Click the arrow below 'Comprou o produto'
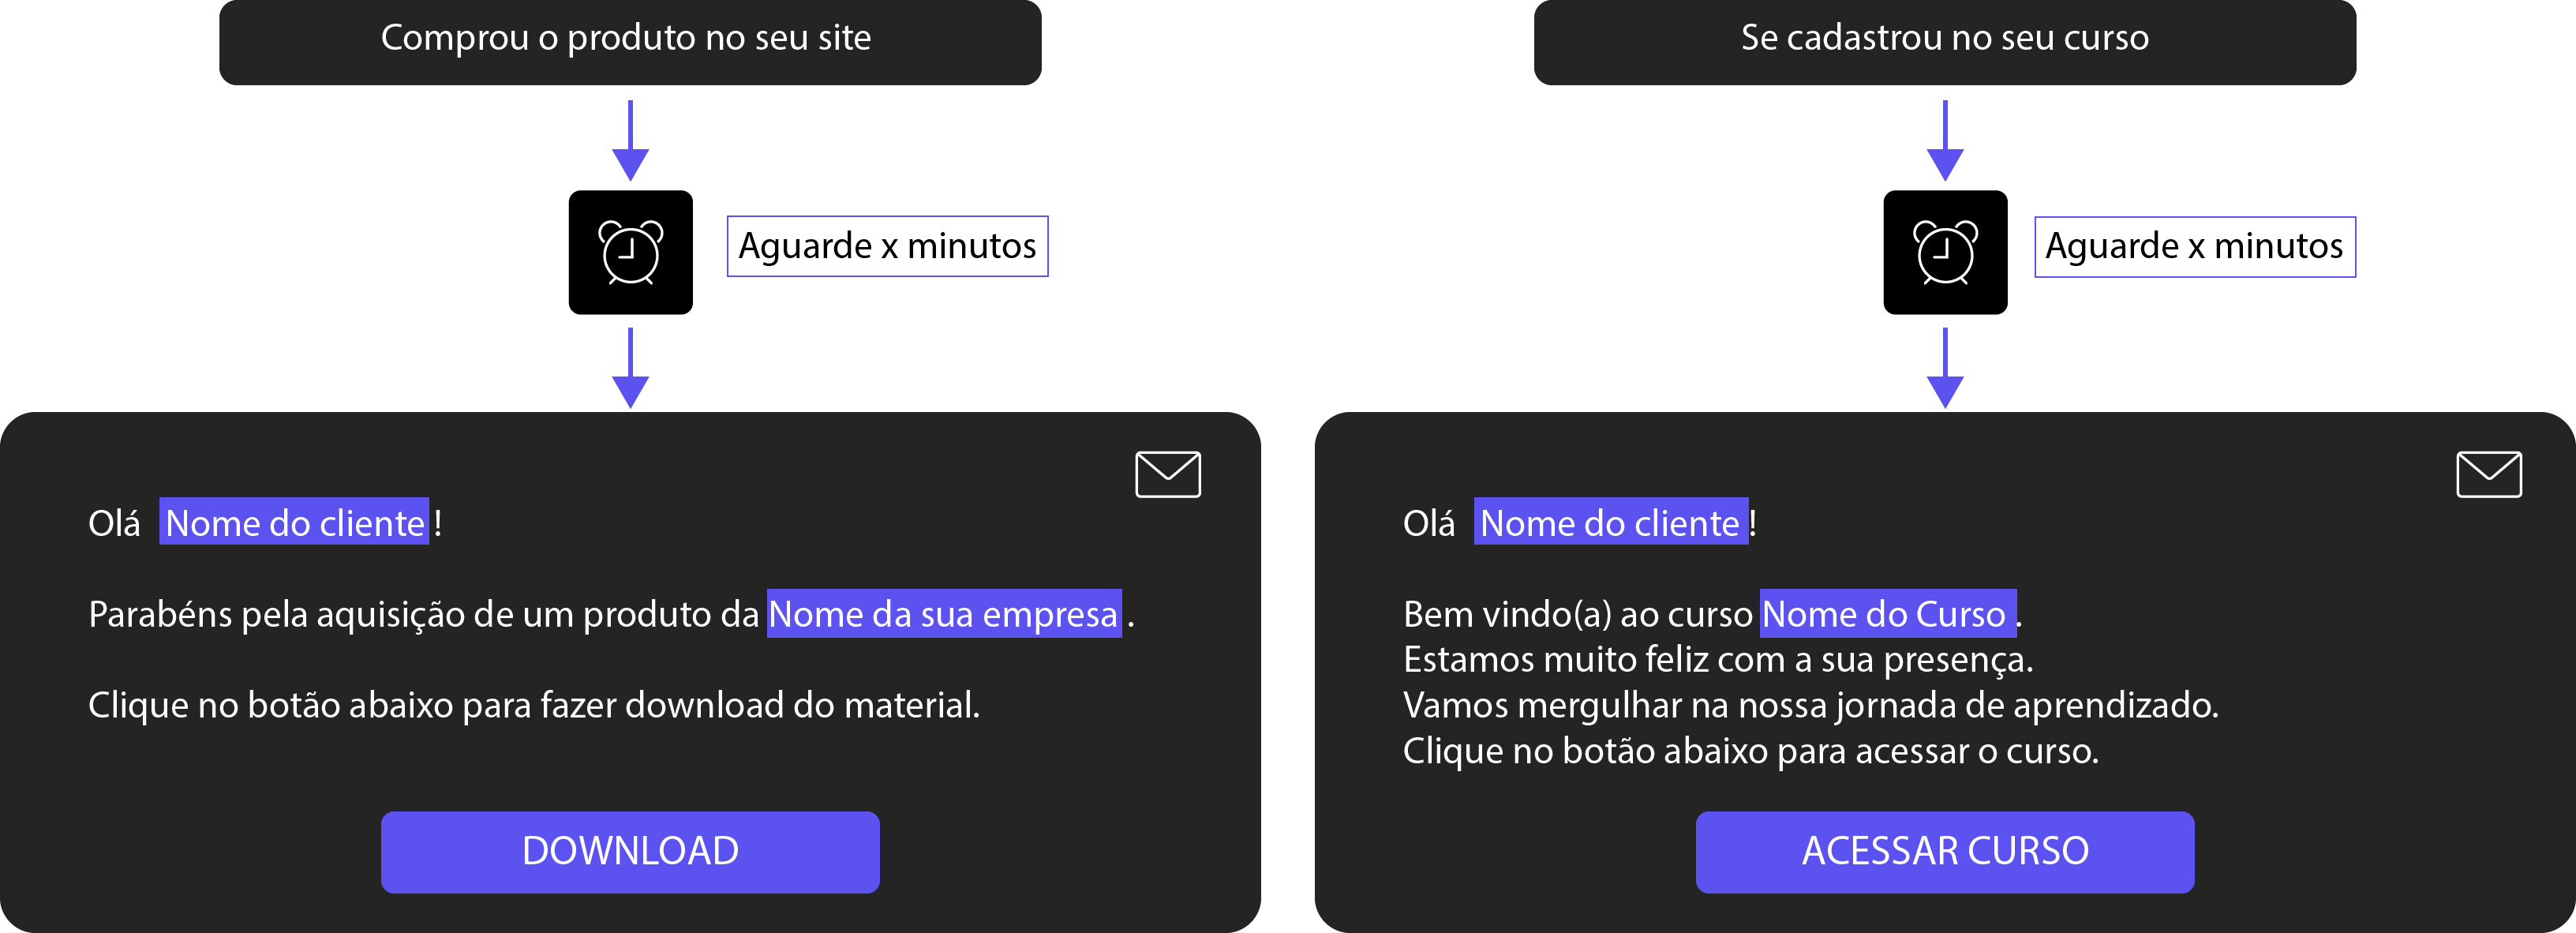Viewport: 2576px width, 933px height. coord(630,140)
